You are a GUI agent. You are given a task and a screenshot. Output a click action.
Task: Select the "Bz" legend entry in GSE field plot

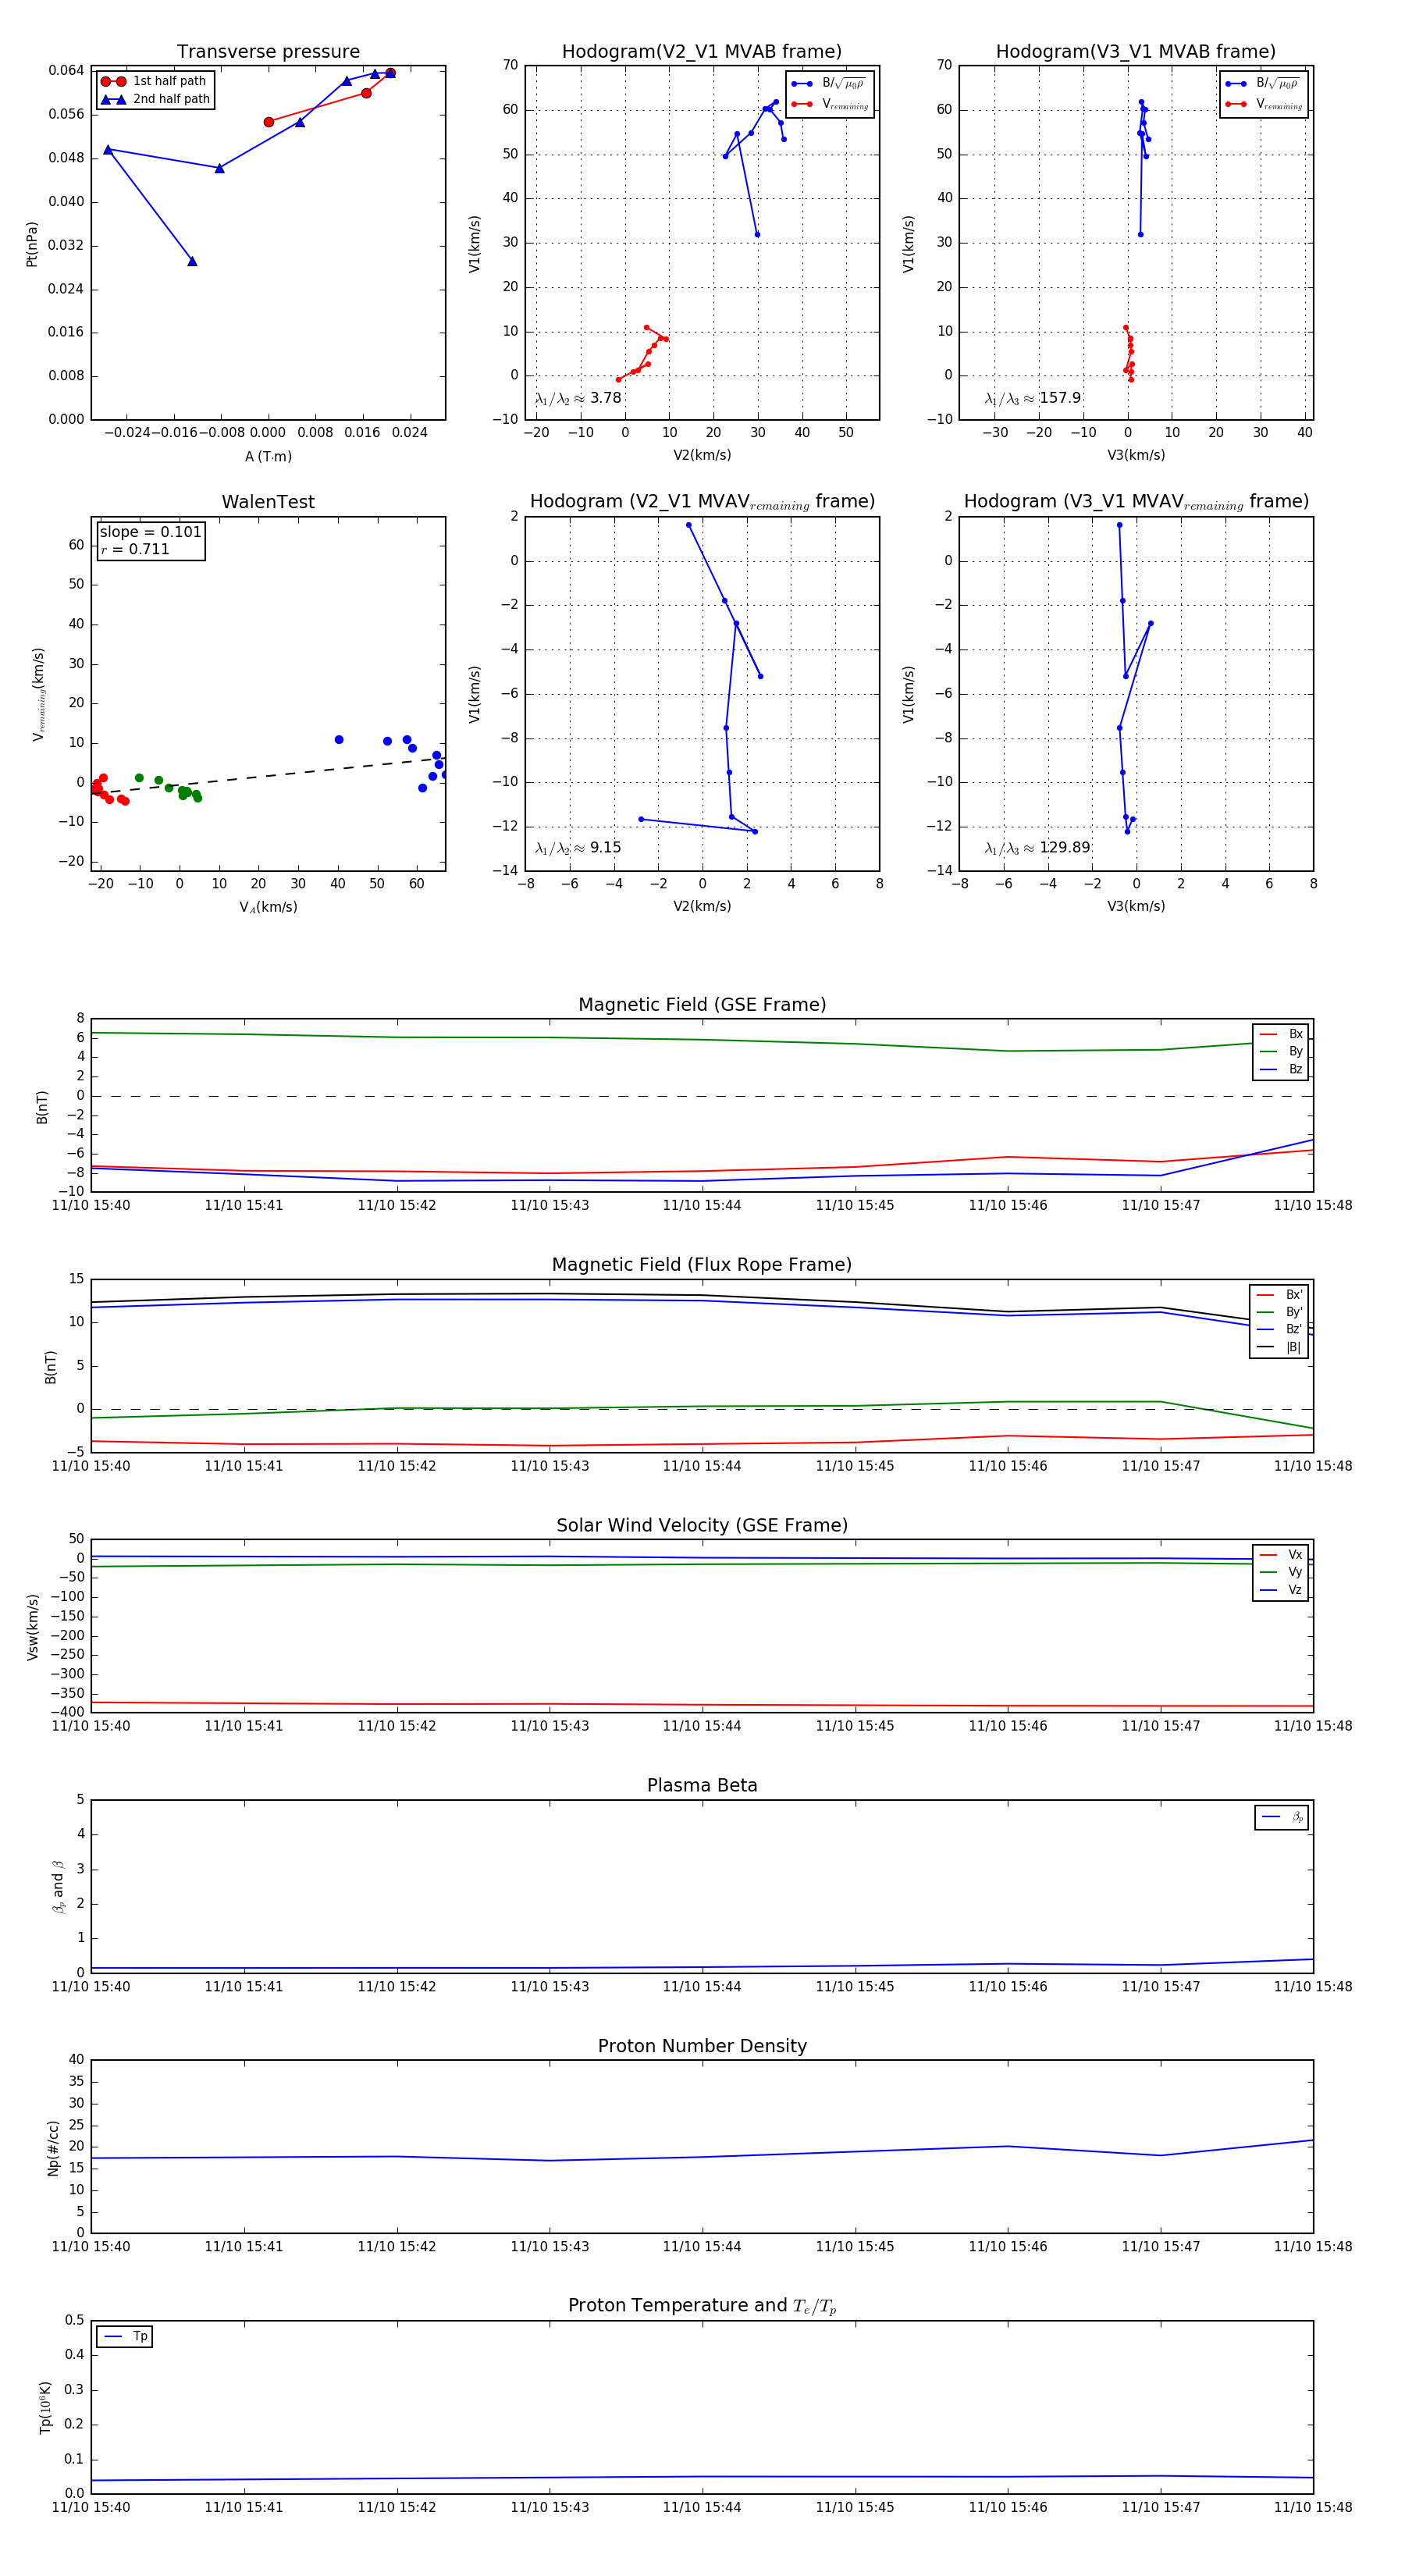1281,1069
